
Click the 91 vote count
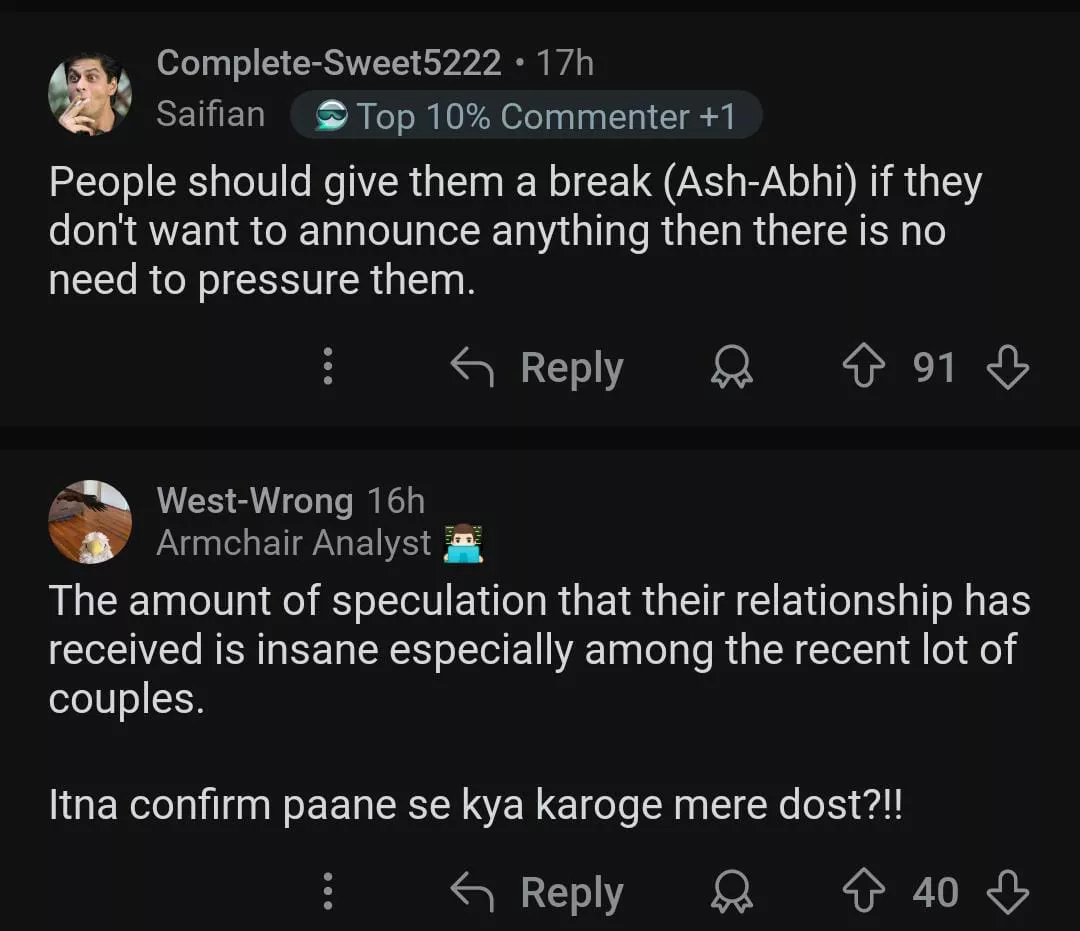pyautogui.click(x=934, y=368)
